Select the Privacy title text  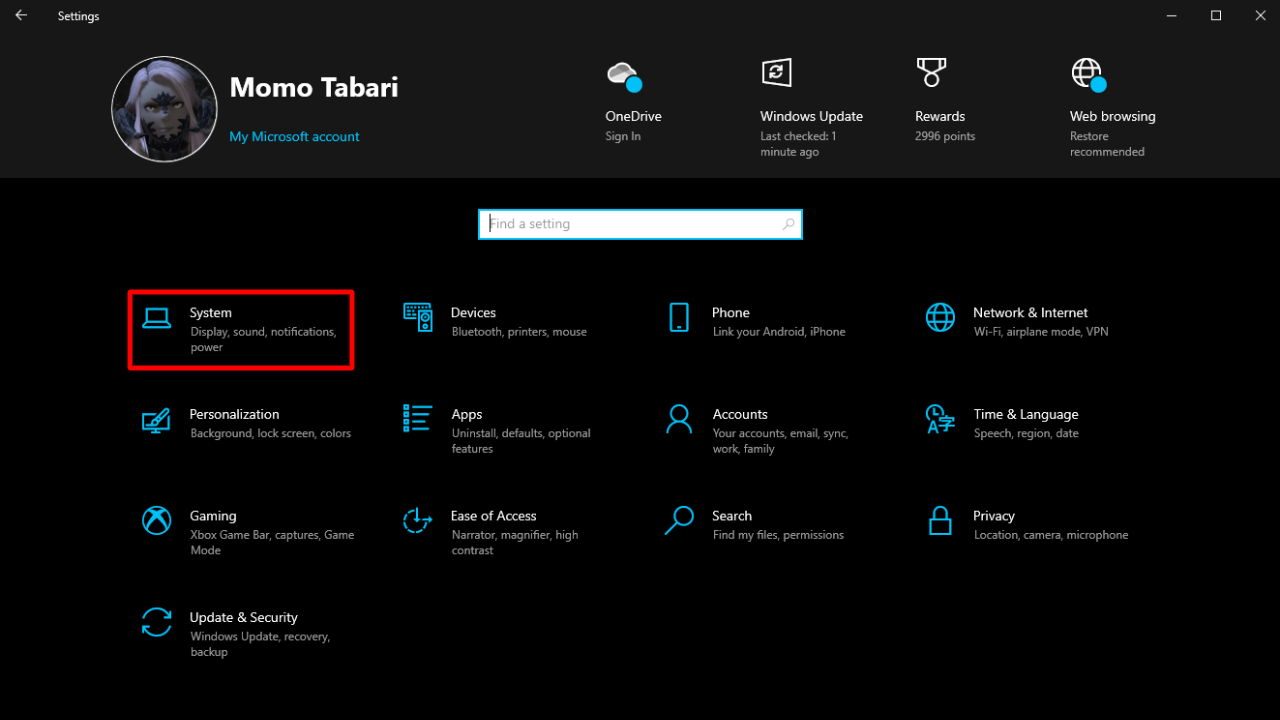994,516
